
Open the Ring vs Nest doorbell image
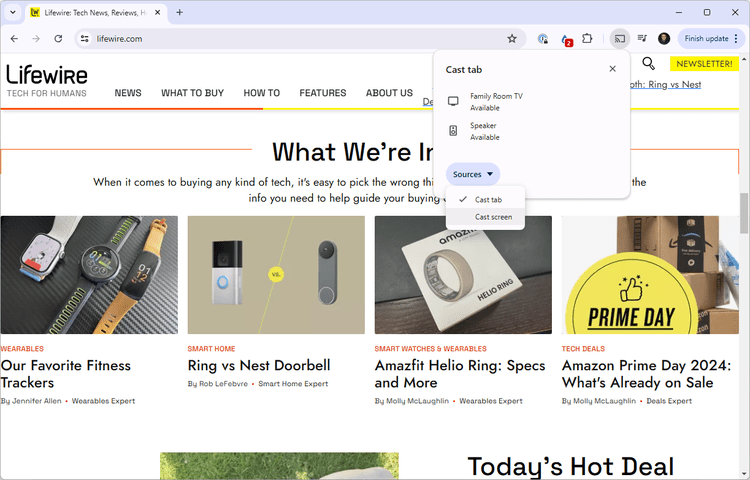(x=276, y=275)
